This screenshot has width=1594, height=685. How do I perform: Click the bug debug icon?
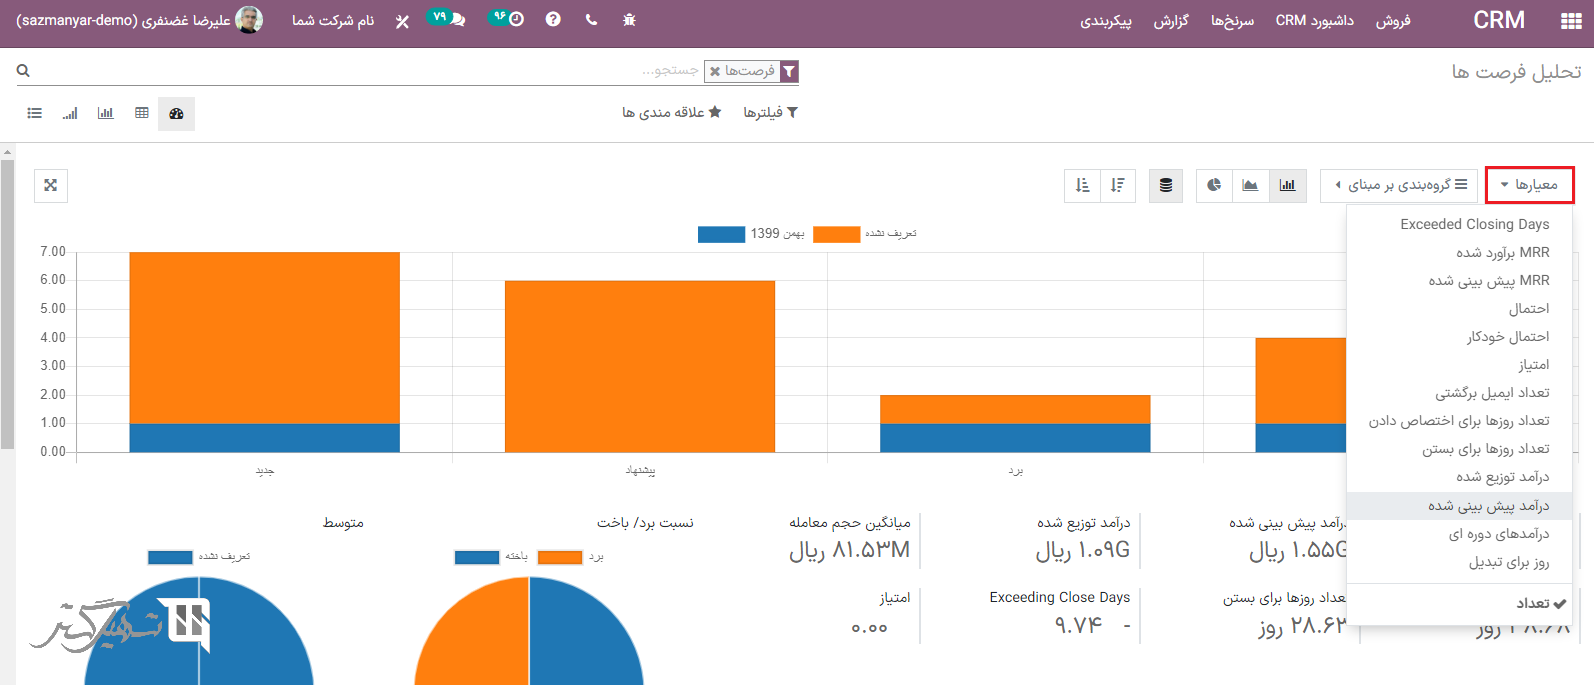629,20
